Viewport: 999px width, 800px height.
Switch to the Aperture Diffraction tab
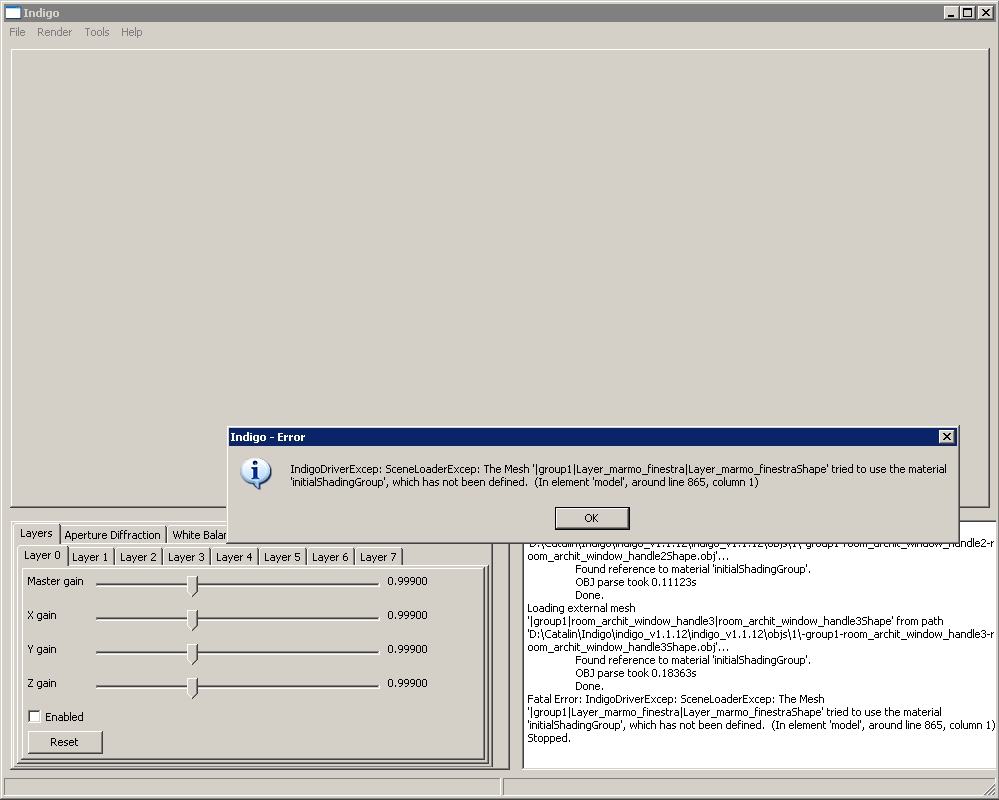click(x=112, y=535)
